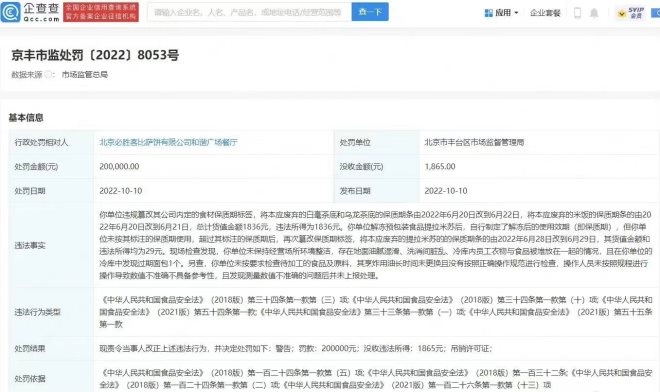
Task: Click the info icon beside 数据来源
Action: (48, 75)
